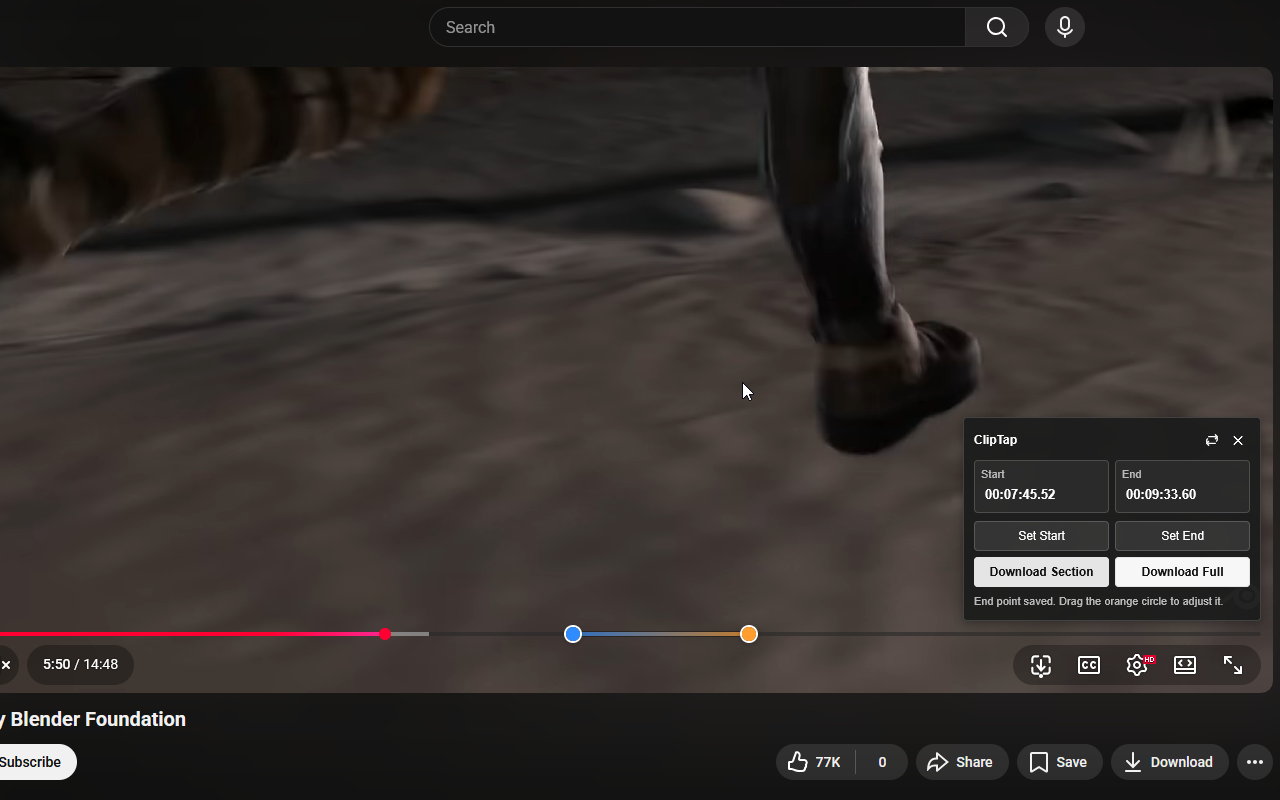Click into the Search text field

697,27
